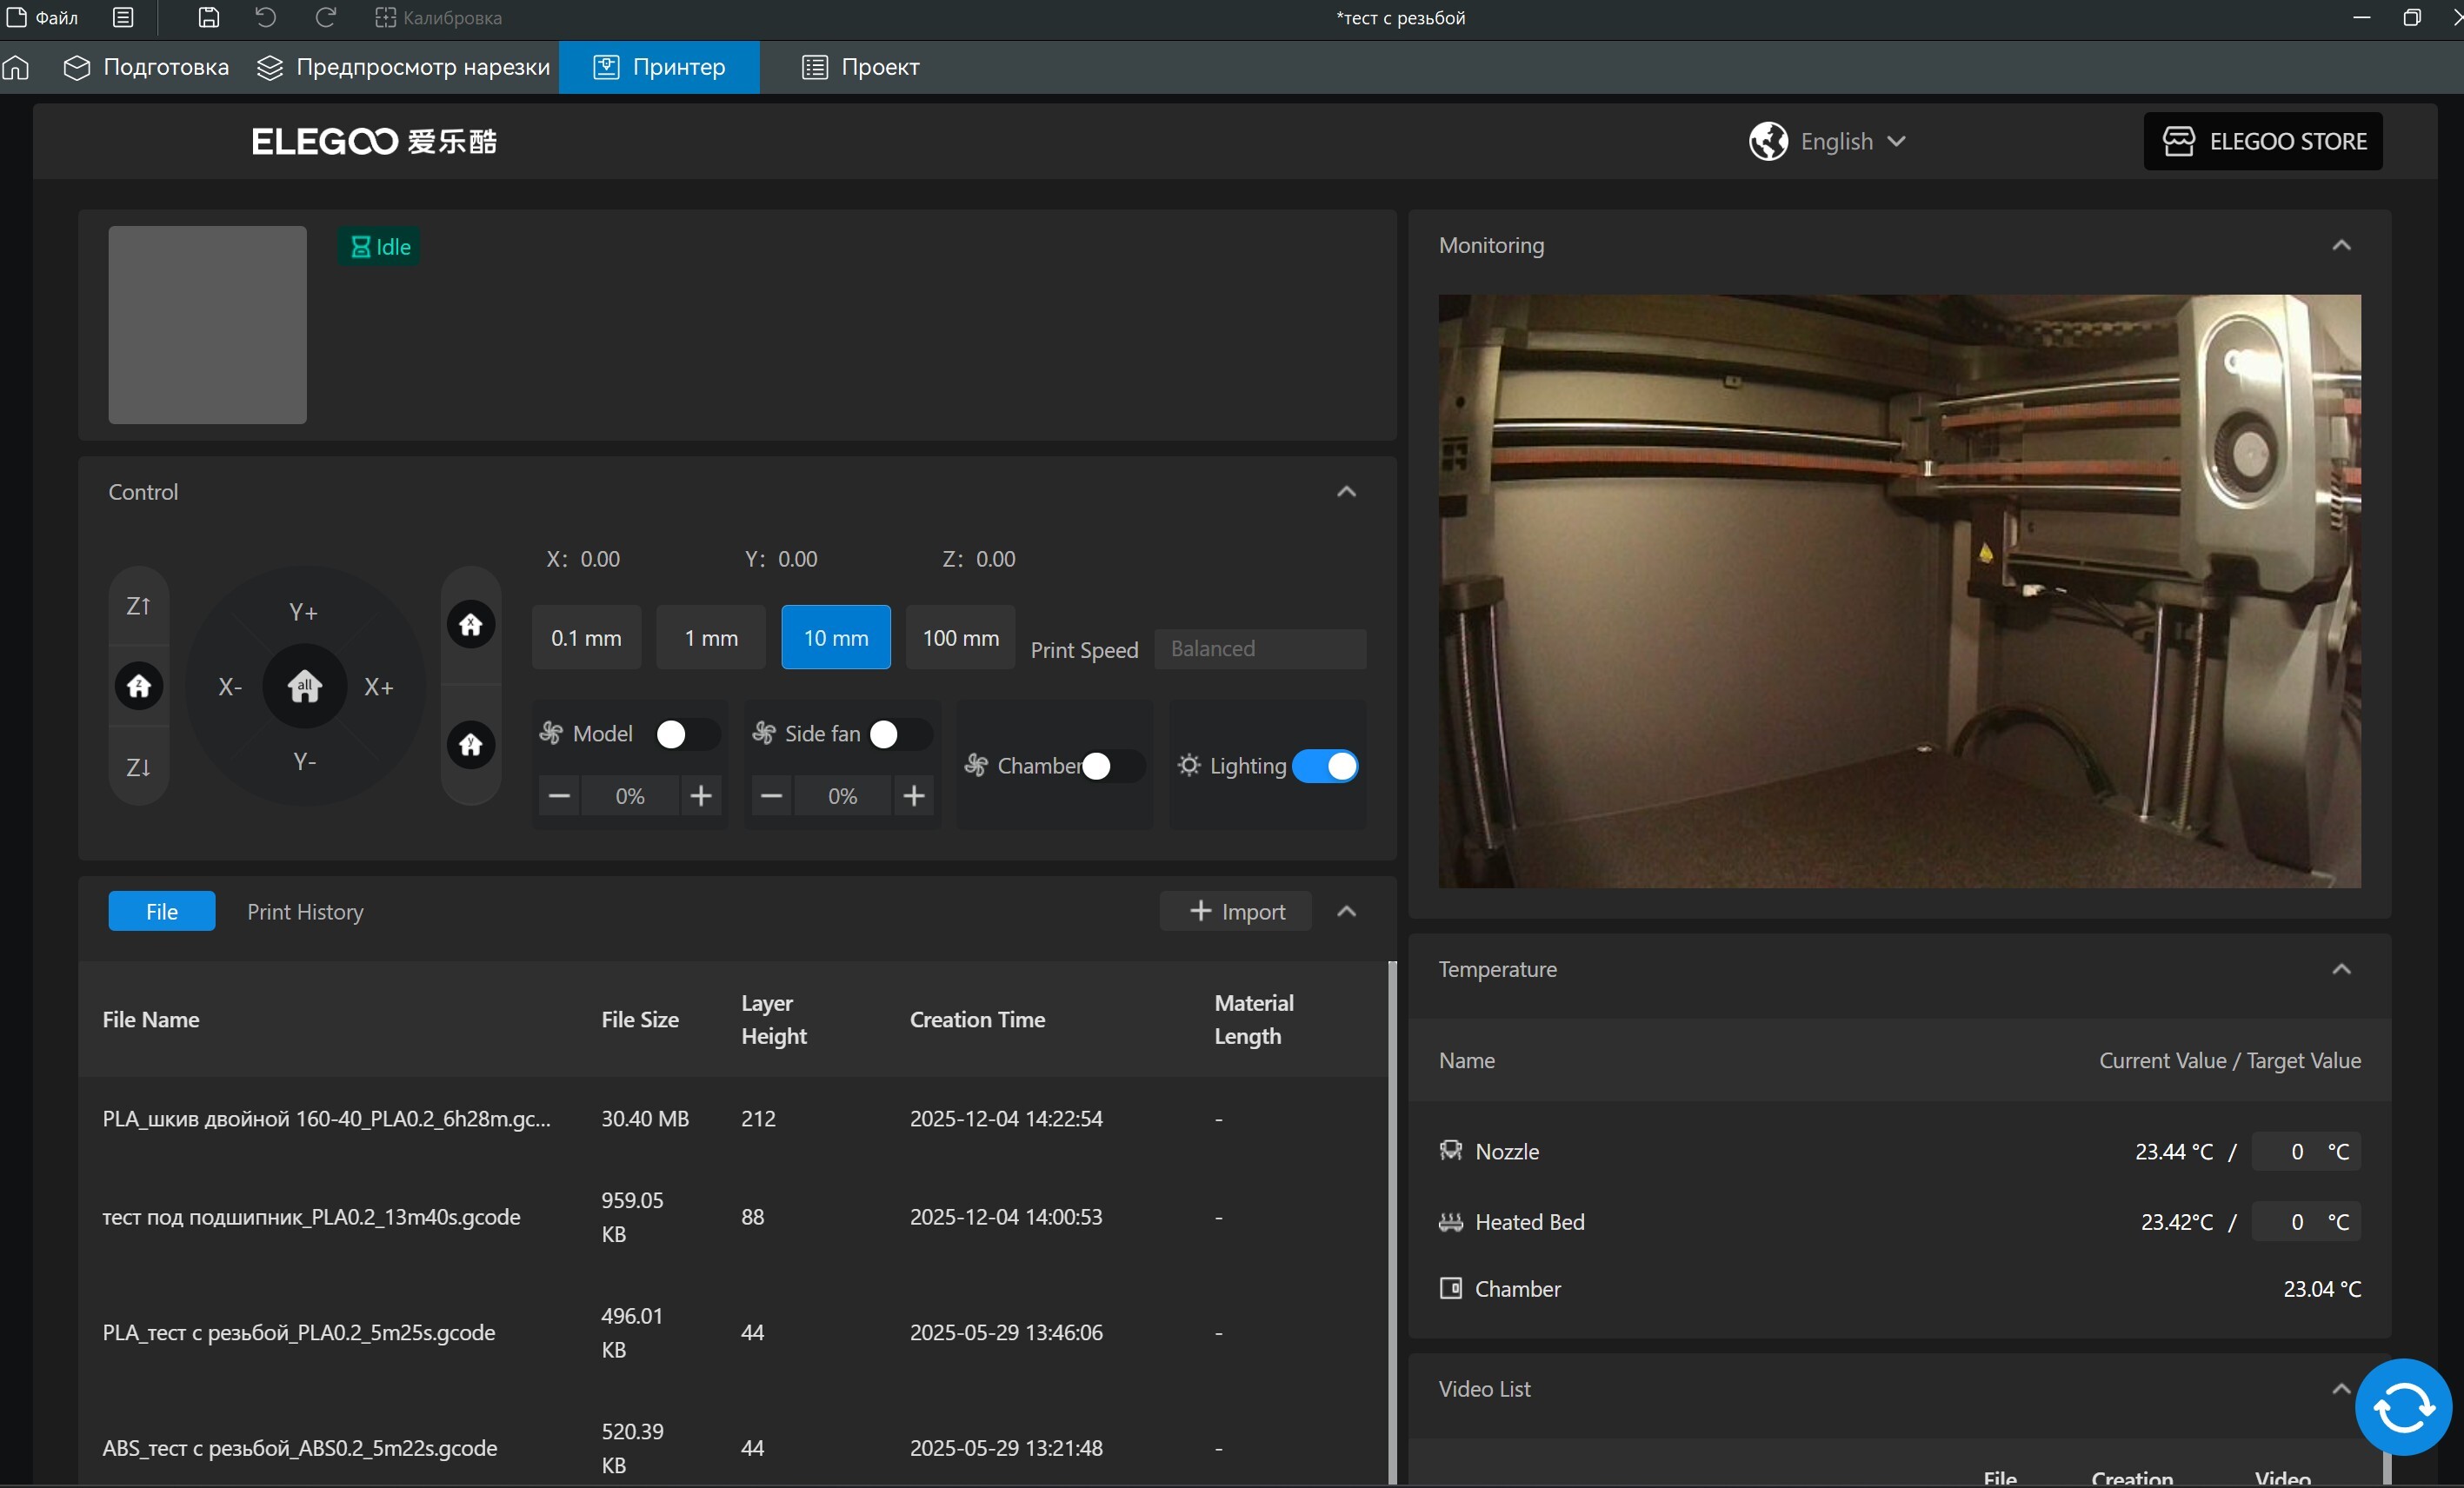Click the Z axis home icon
Screen dimensions: 2464x1488
coord(139,686)
